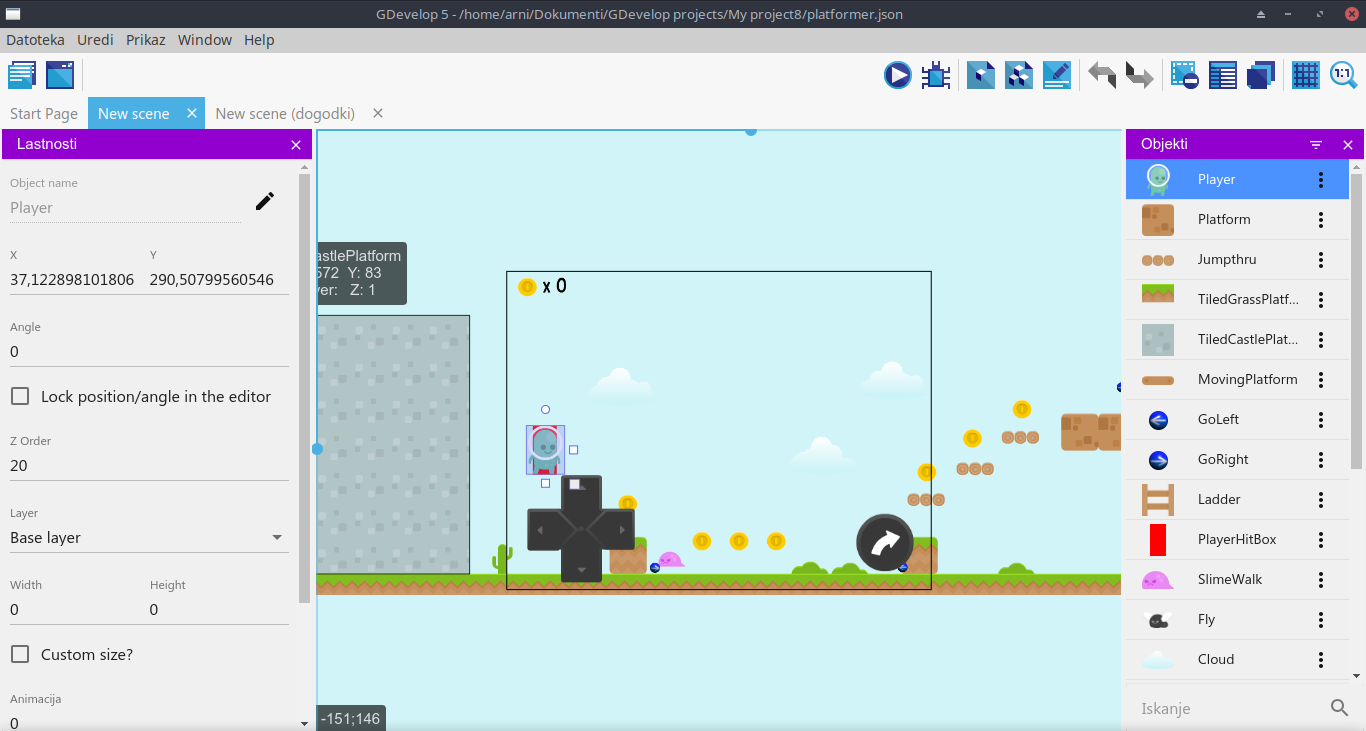Screen dimensions: 1366x731
Task: Click the objects list vertical scrollbar
Action: (x=1356, y=320)
